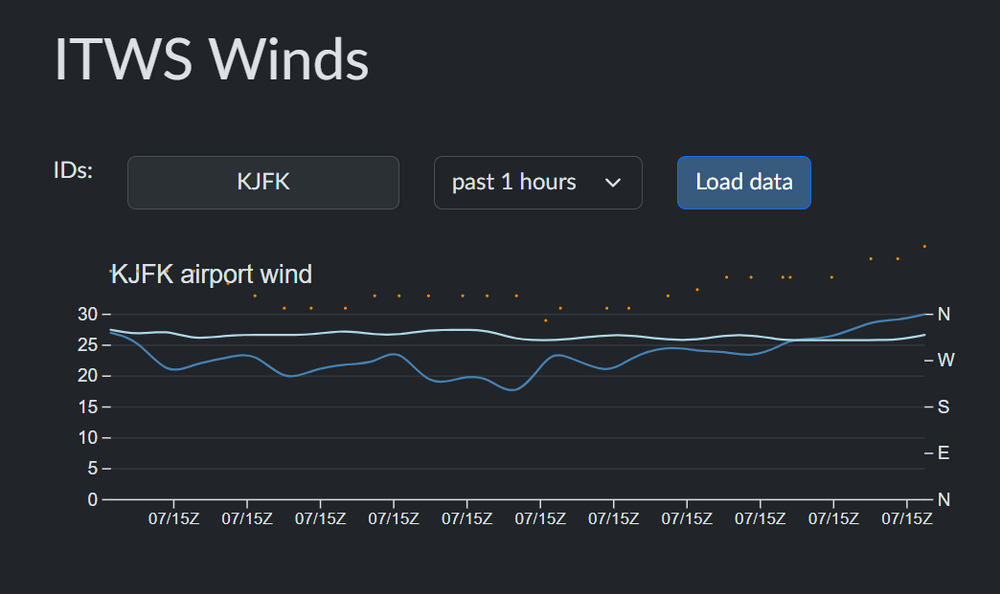Image resolution: width=1000 pixels, height=594 pixels.
Task: Click the Load data button
Action: (744, 182)
